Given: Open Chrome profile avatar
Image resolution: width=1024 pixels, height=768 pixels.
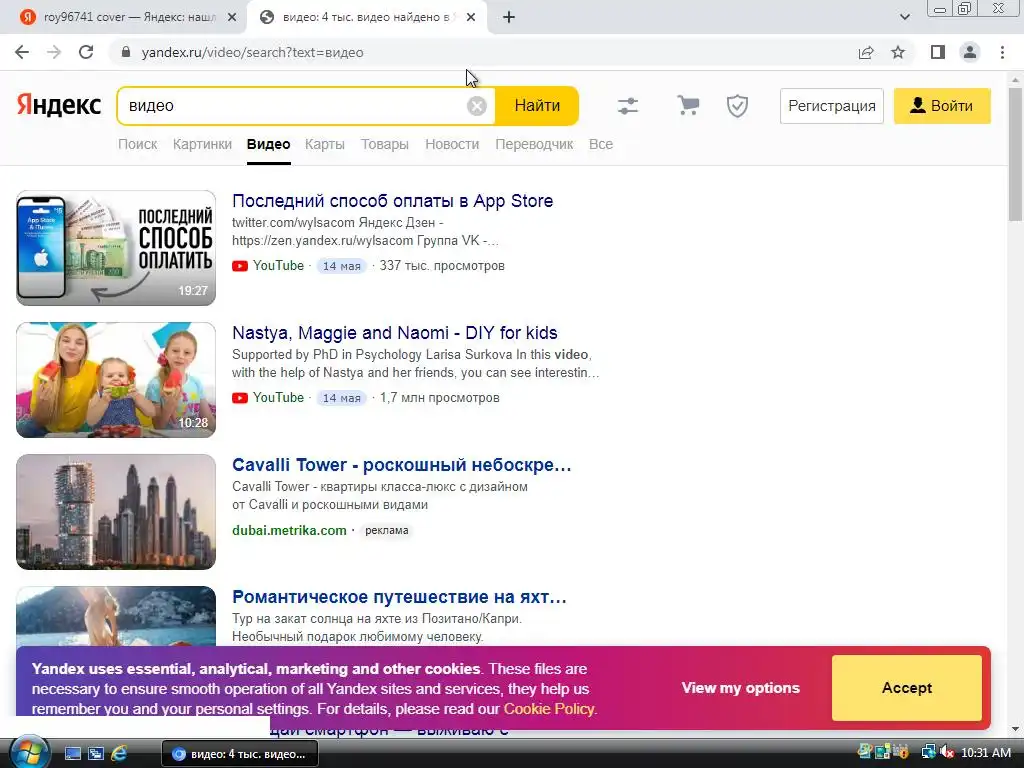Looking at the screenshot, I should [x=970, y=52].
